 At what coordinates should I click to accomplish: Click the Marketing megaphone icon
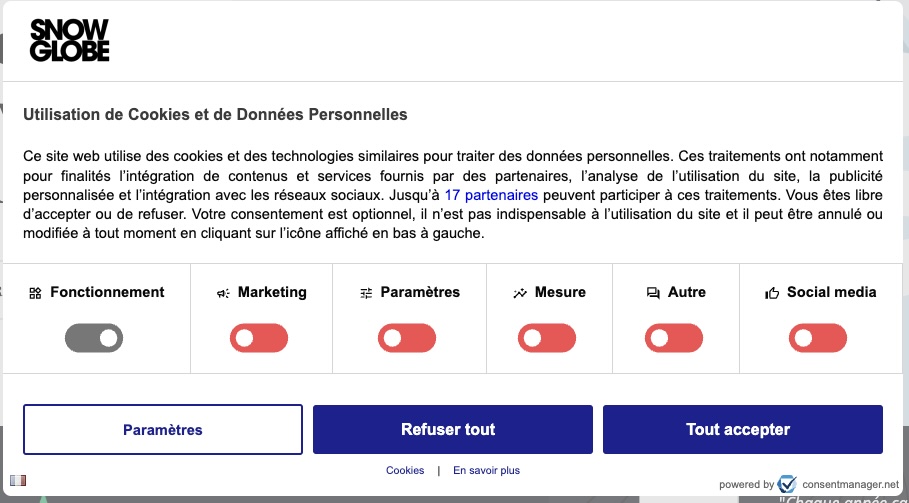pos(223,294)
